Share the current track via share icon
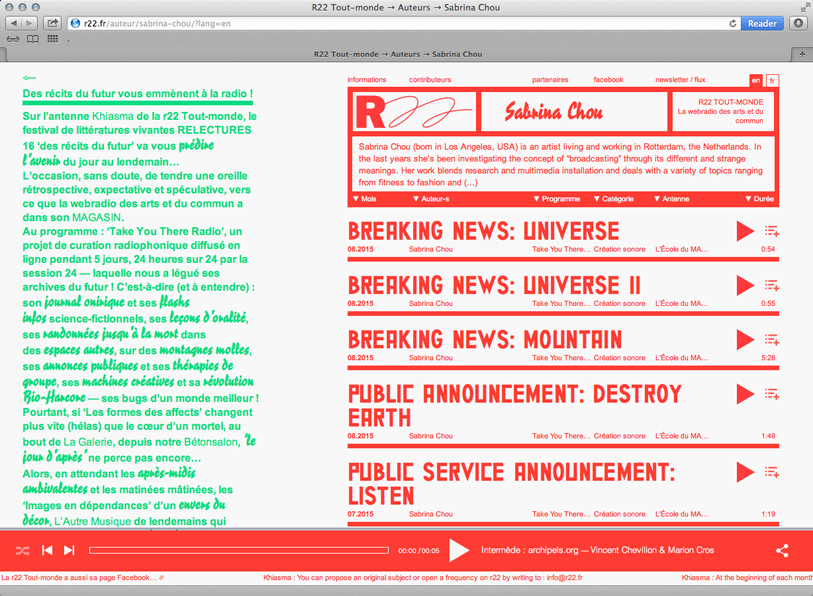This screenshot has width=813, height=596. 782,550
